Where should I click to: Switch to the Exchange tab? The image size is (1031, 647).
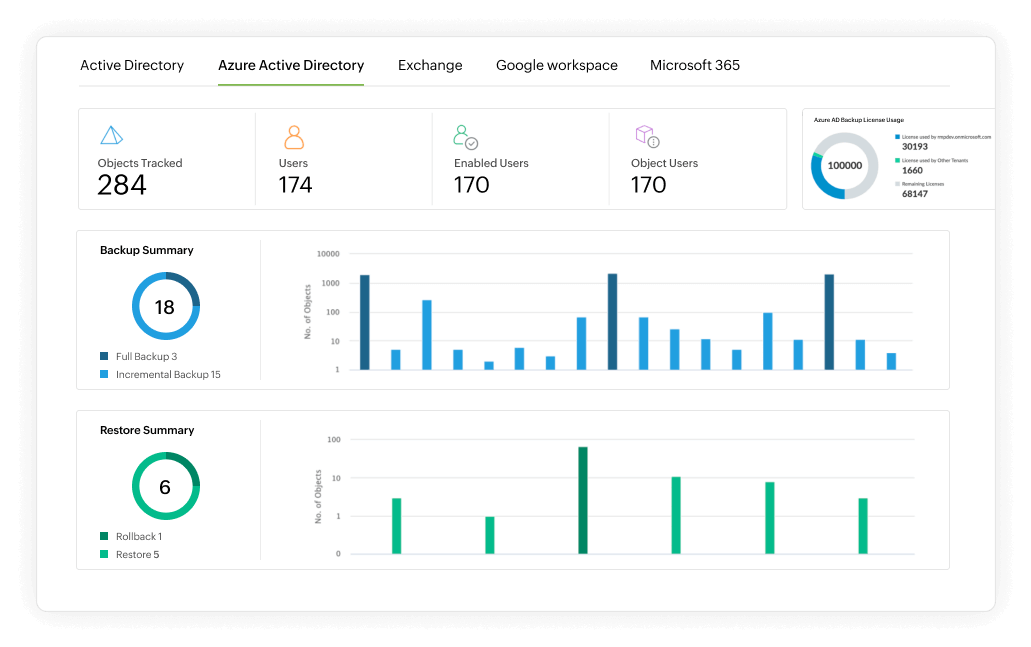(430, 64)
